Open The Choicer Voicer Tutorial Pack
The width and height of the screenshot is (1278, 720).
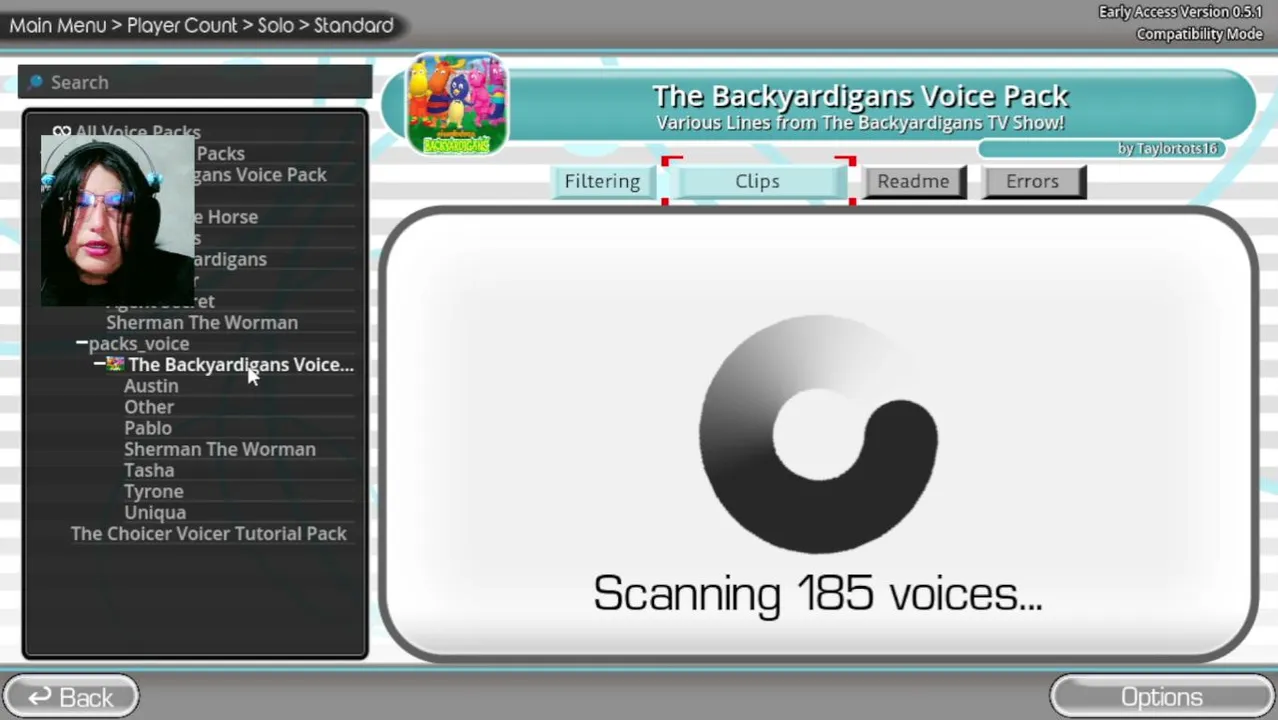tap(209, 533)
